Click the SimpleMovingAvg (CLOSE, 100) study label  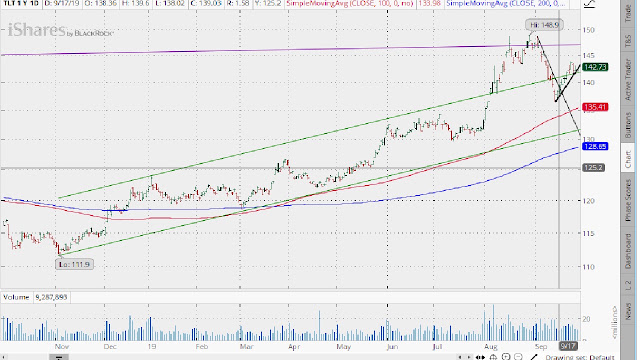[349, 3]
